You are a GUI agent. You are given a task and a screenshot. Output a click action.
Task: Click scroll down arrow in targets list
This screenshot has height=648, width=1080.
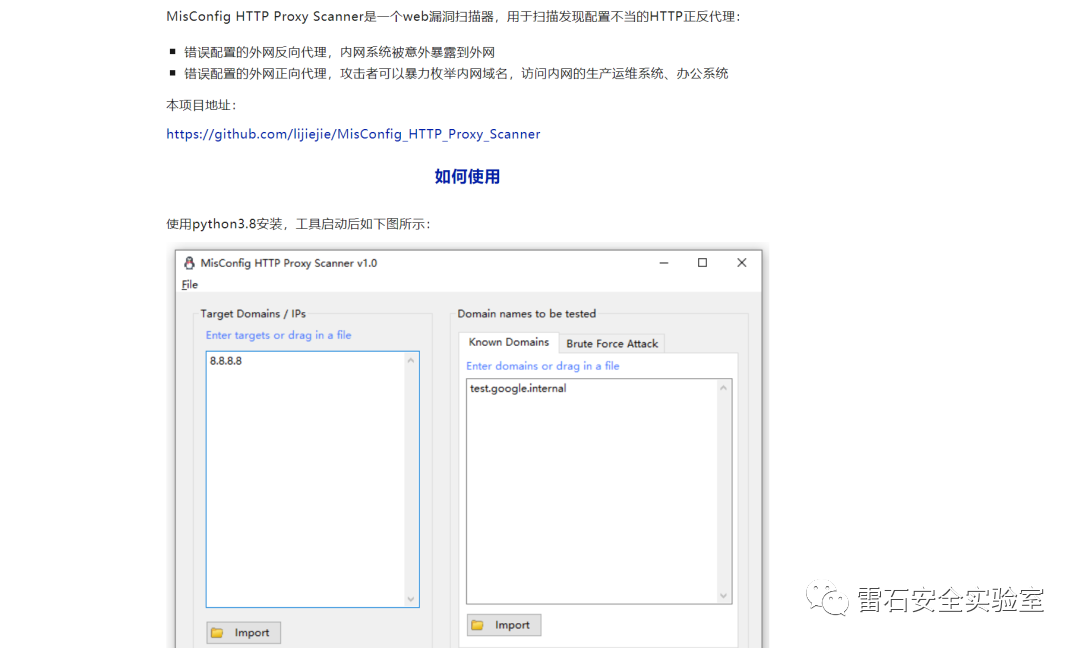(411, 598)
